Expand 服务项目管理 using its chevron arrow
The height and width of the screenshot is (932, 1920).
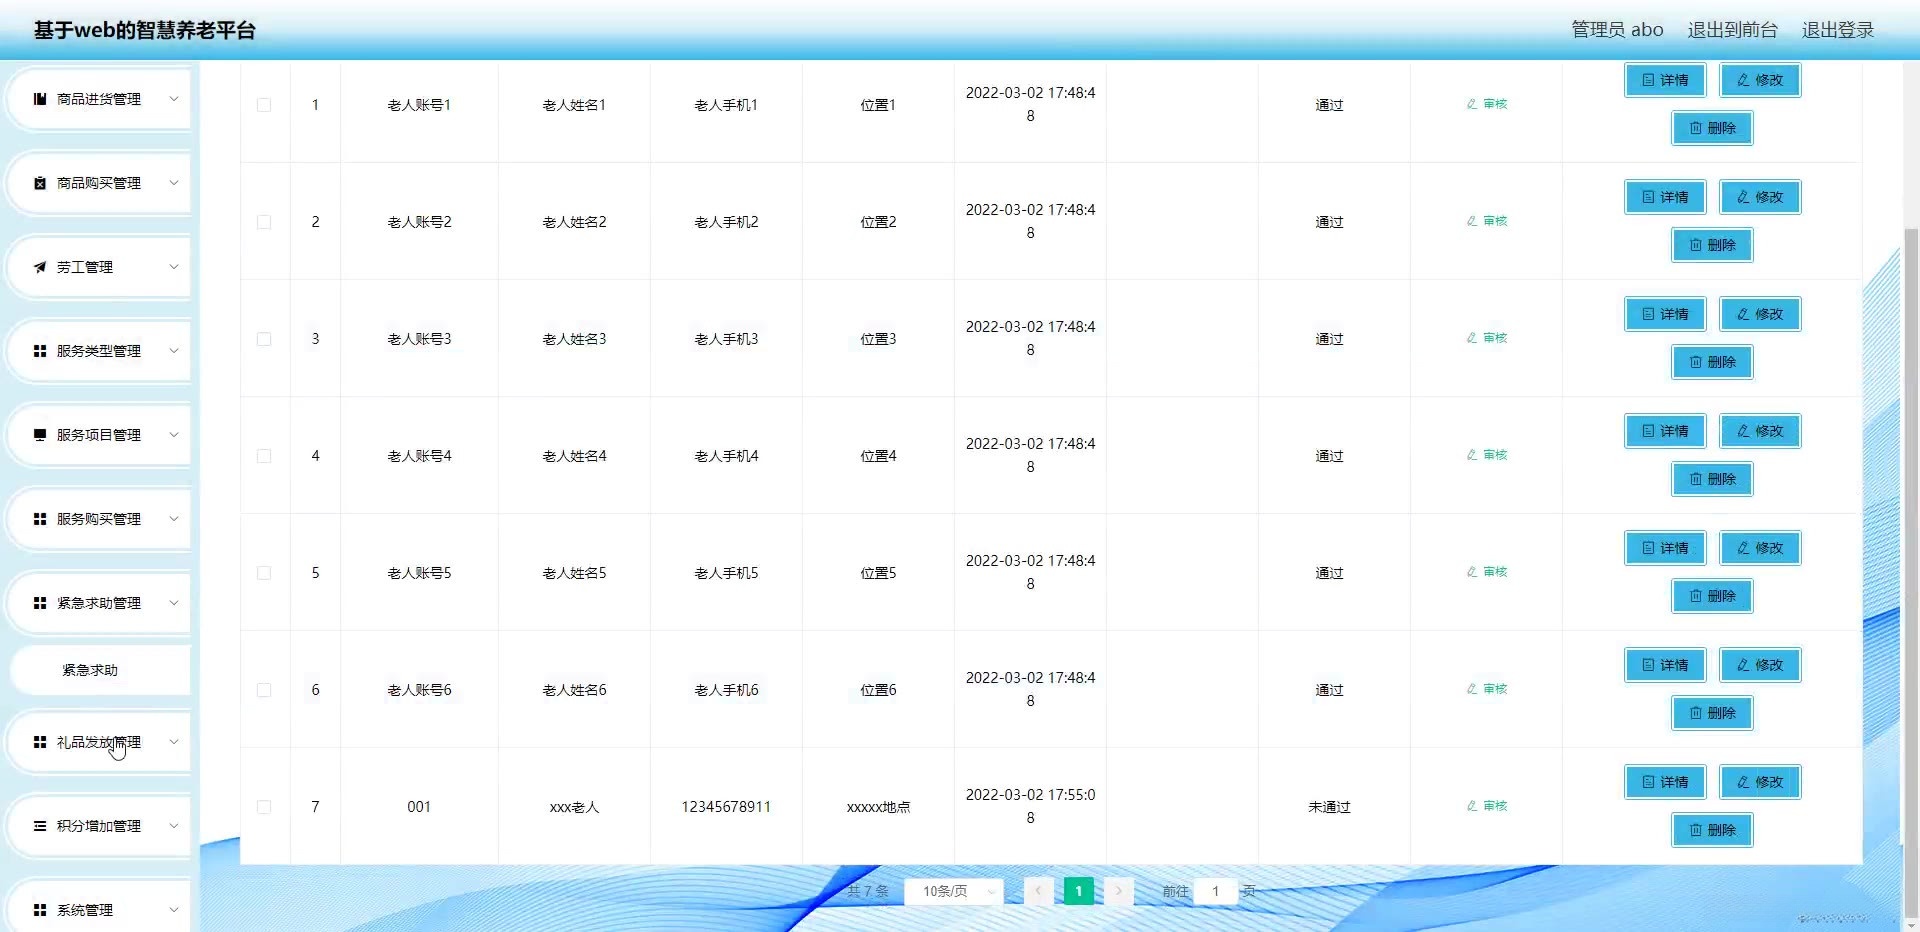coord(174,435)
